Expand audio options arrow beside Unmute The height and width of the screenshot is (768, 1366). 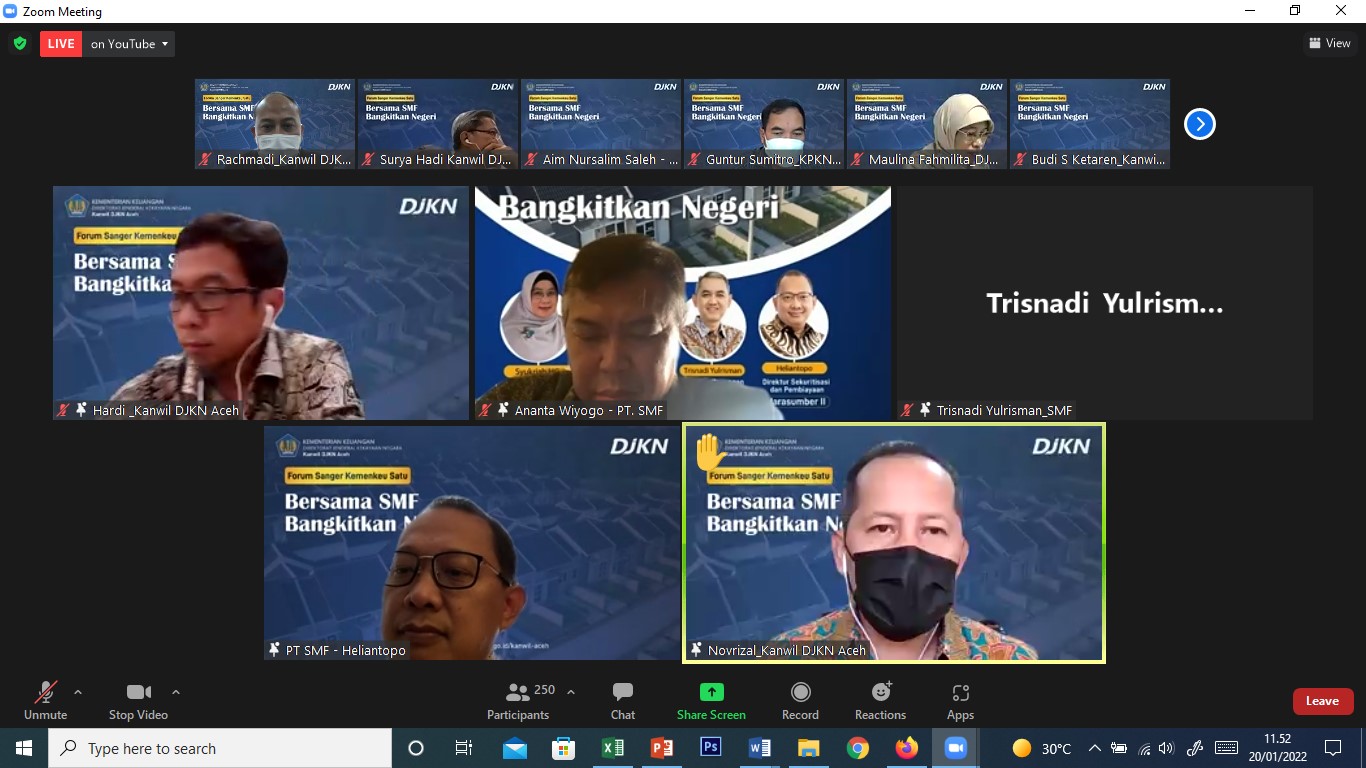pos(78,692)
